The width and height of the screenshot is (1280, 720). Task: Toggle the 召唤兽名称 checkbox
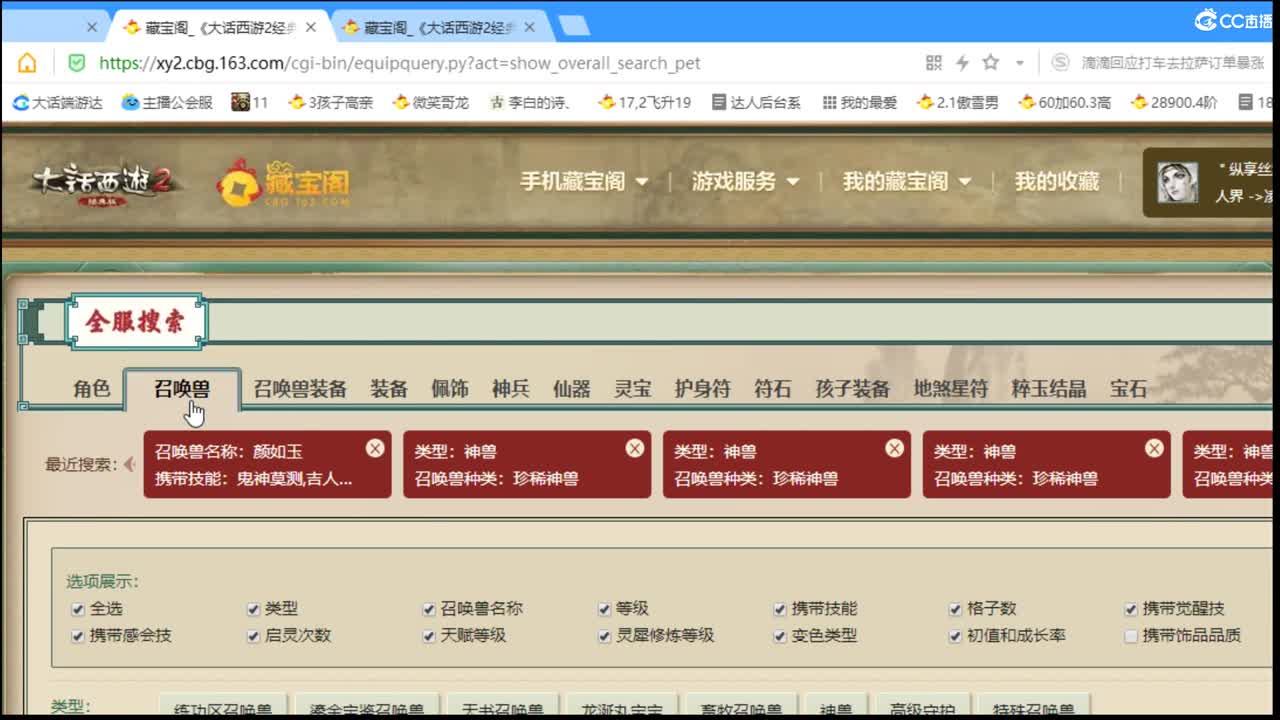click(429, 609)
